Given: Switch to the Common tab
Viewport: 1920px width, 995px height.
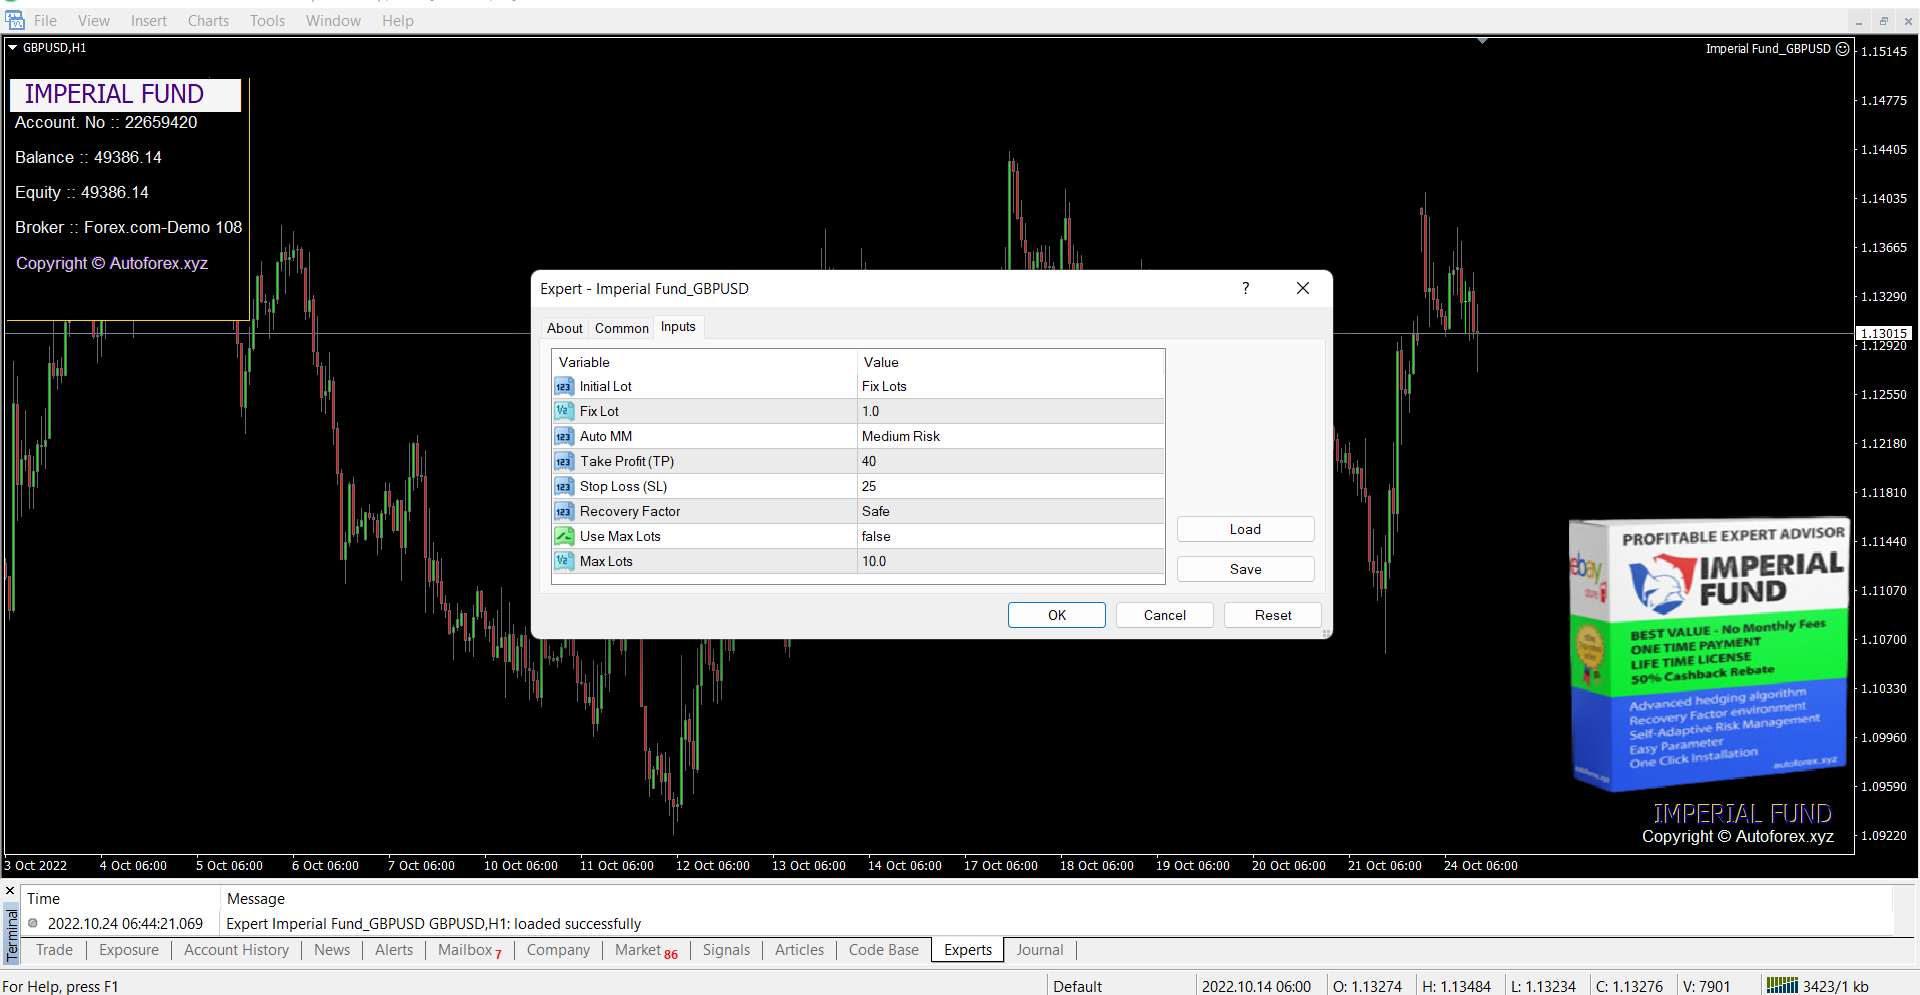Looking at the screenshot, I should 621,328.
